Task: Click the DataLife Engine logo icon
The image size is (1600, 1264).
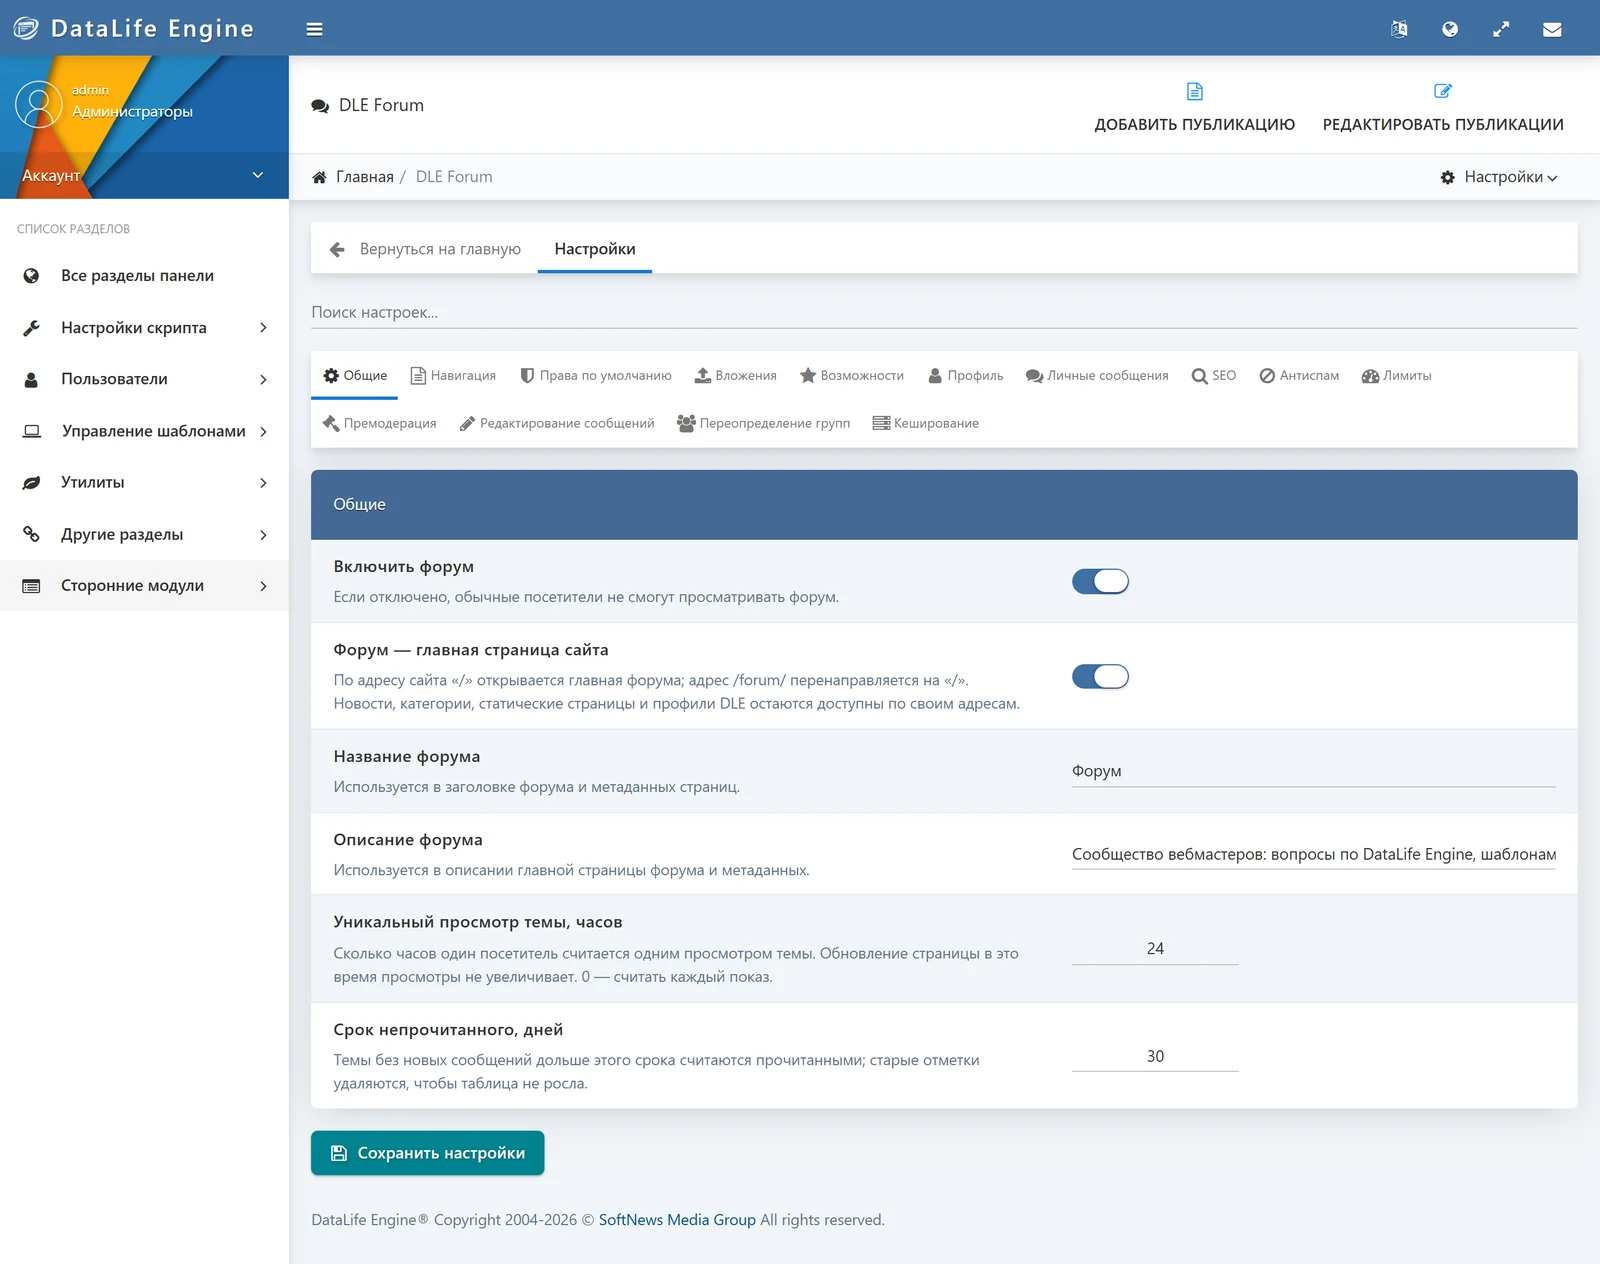Action: tap(26, 28)
